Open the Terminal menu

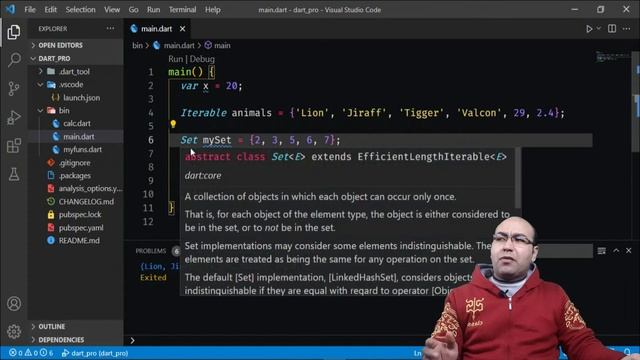click(x=182, y=9)
